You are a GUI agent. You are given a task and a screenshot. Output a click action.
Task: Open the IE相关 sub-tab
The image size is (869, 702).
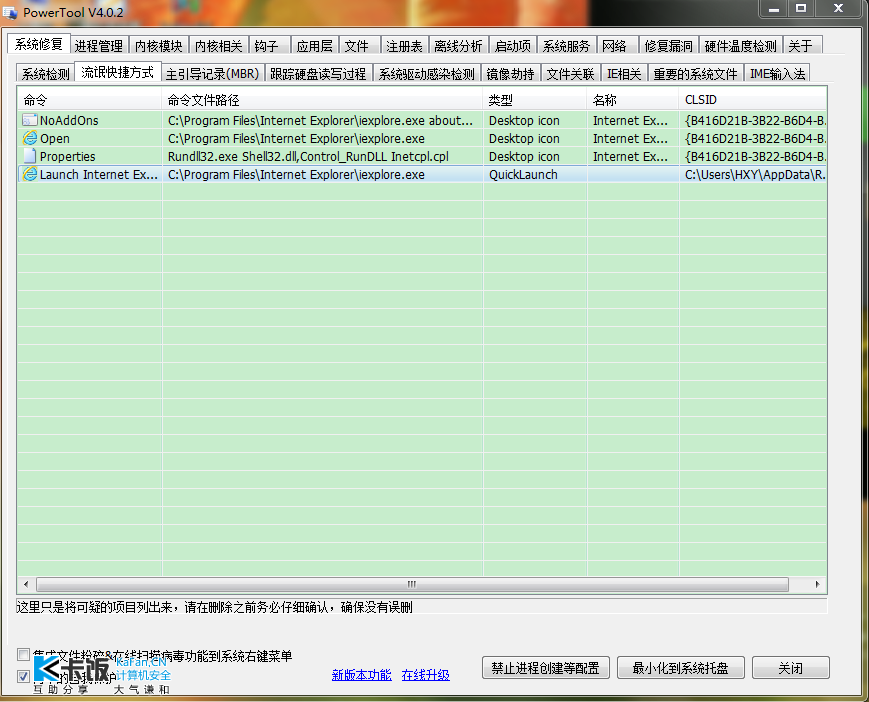pos(623,74)
